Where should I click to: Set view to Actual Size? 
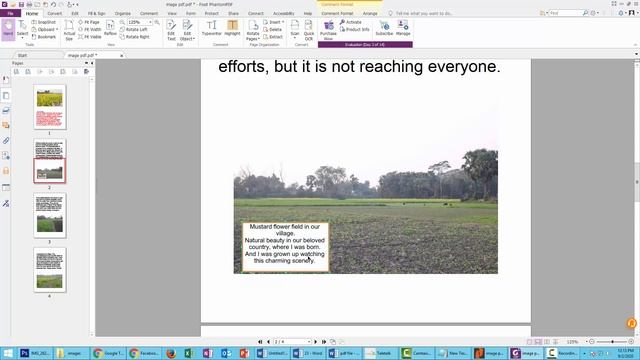click(x=69, y=30)
